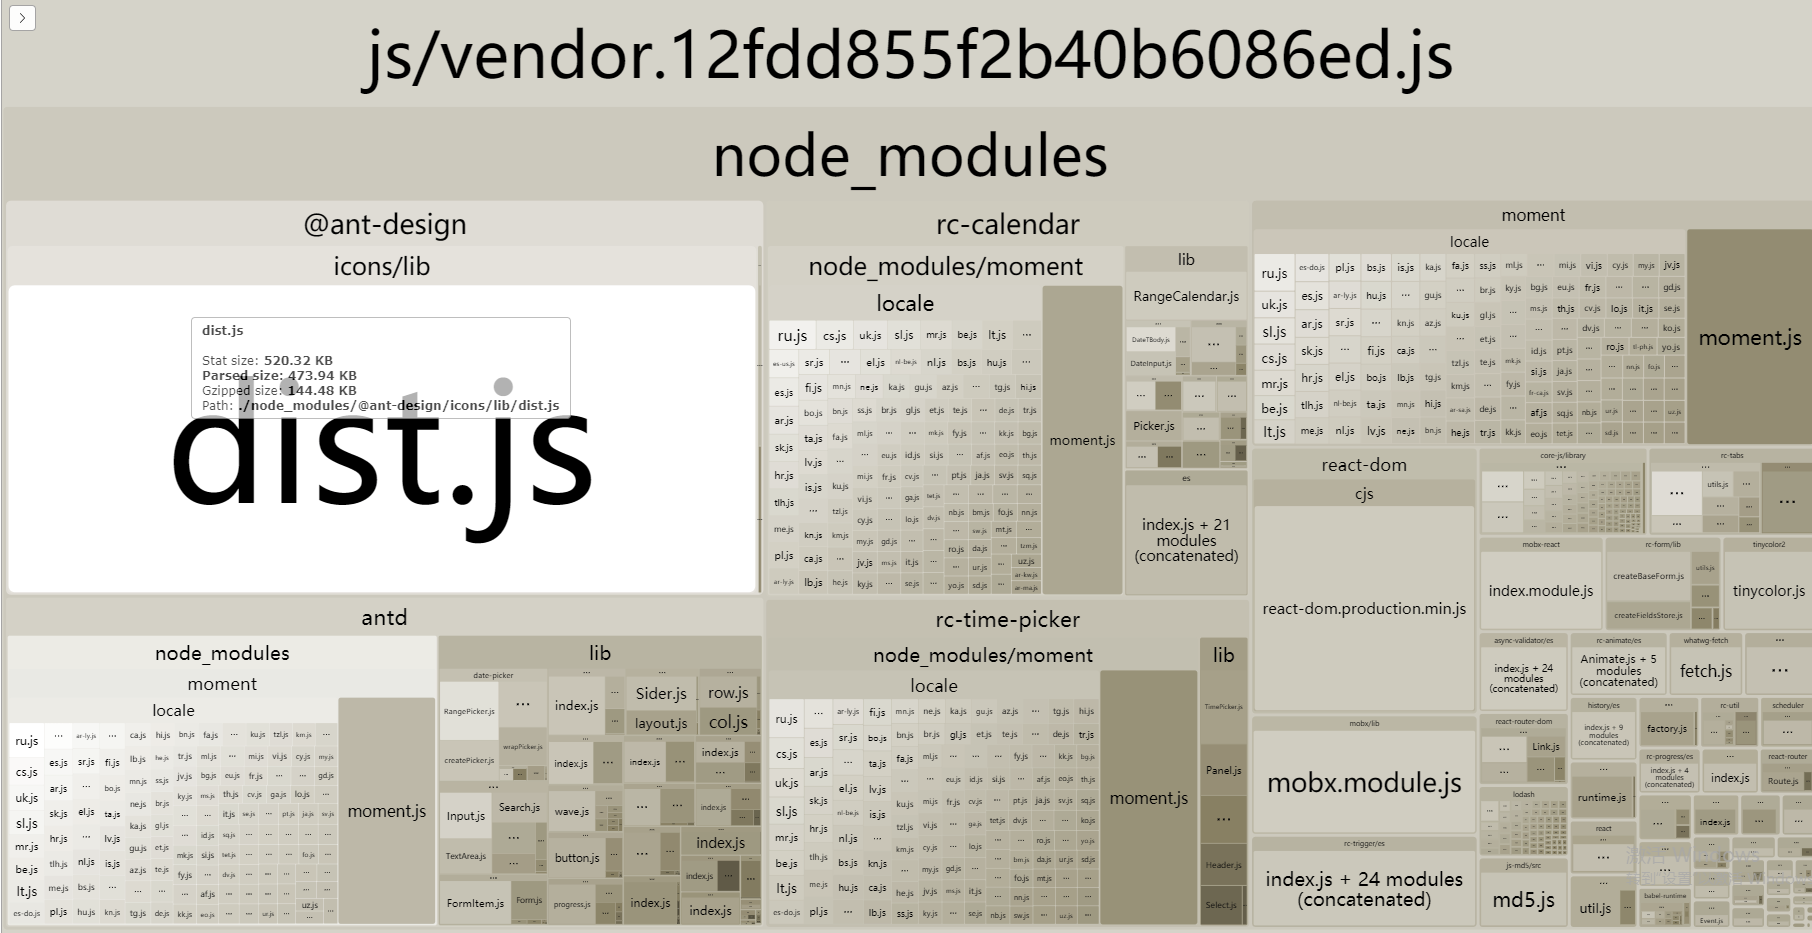The height and width of the screenshot is (933, 1812).
Task: Select moment.js block inside antd
Action: (x=386, y=811)
